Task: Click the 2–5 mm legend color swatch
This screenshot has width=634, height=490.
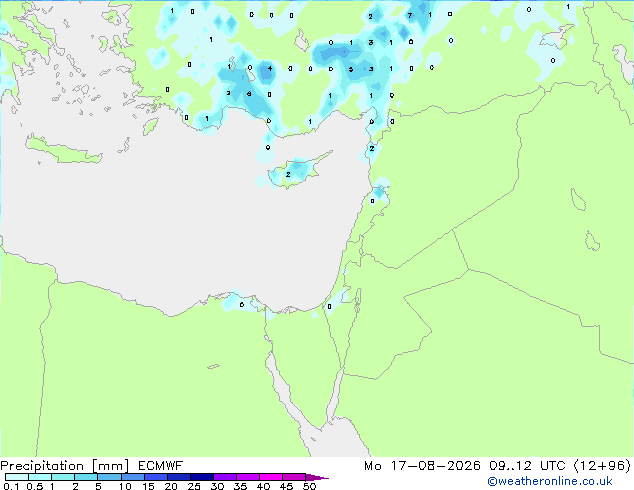Action: [x=86, y=477]
